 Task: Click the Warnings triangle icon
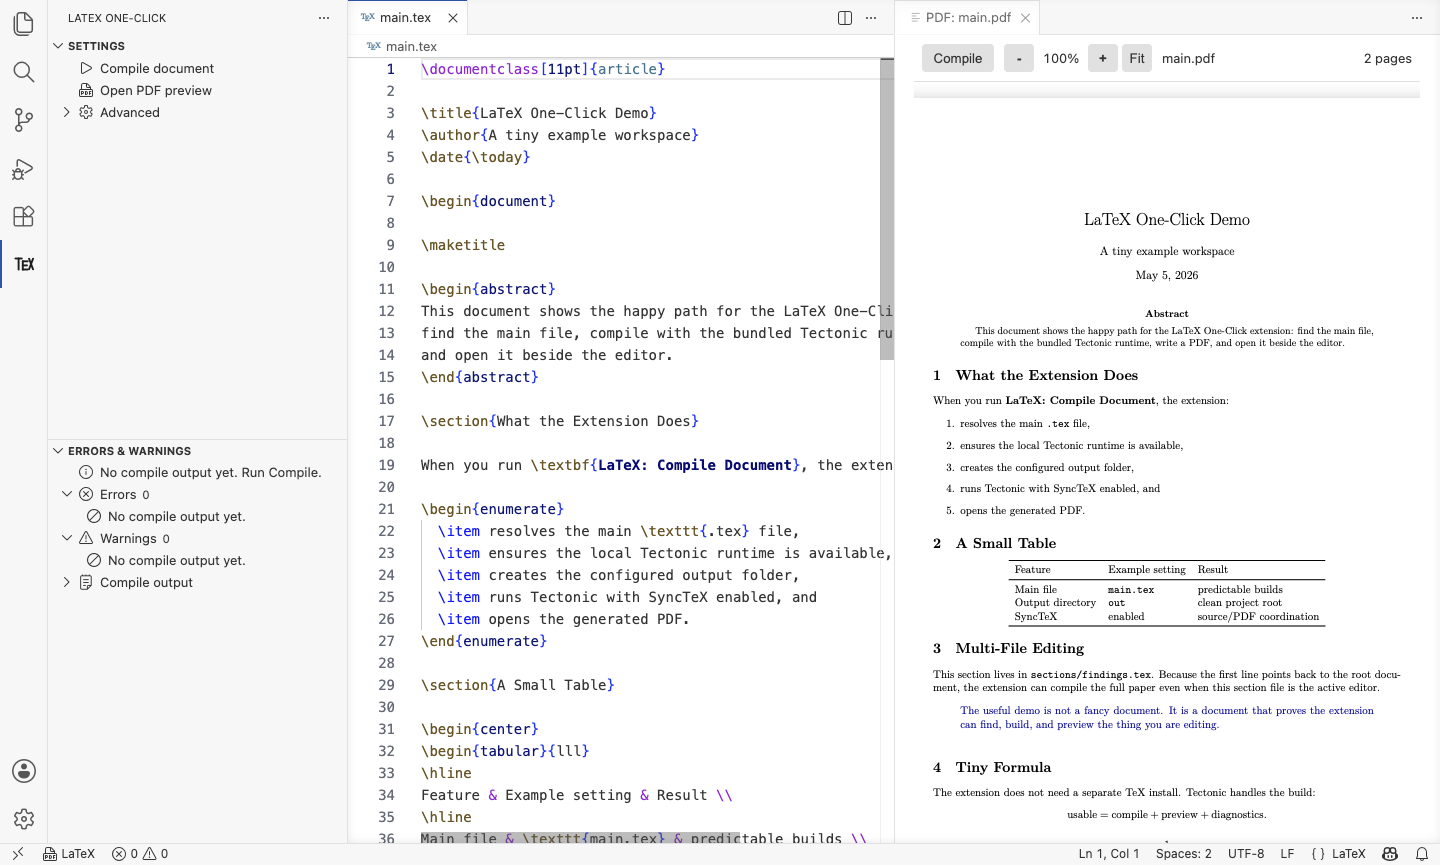point(86,538)
